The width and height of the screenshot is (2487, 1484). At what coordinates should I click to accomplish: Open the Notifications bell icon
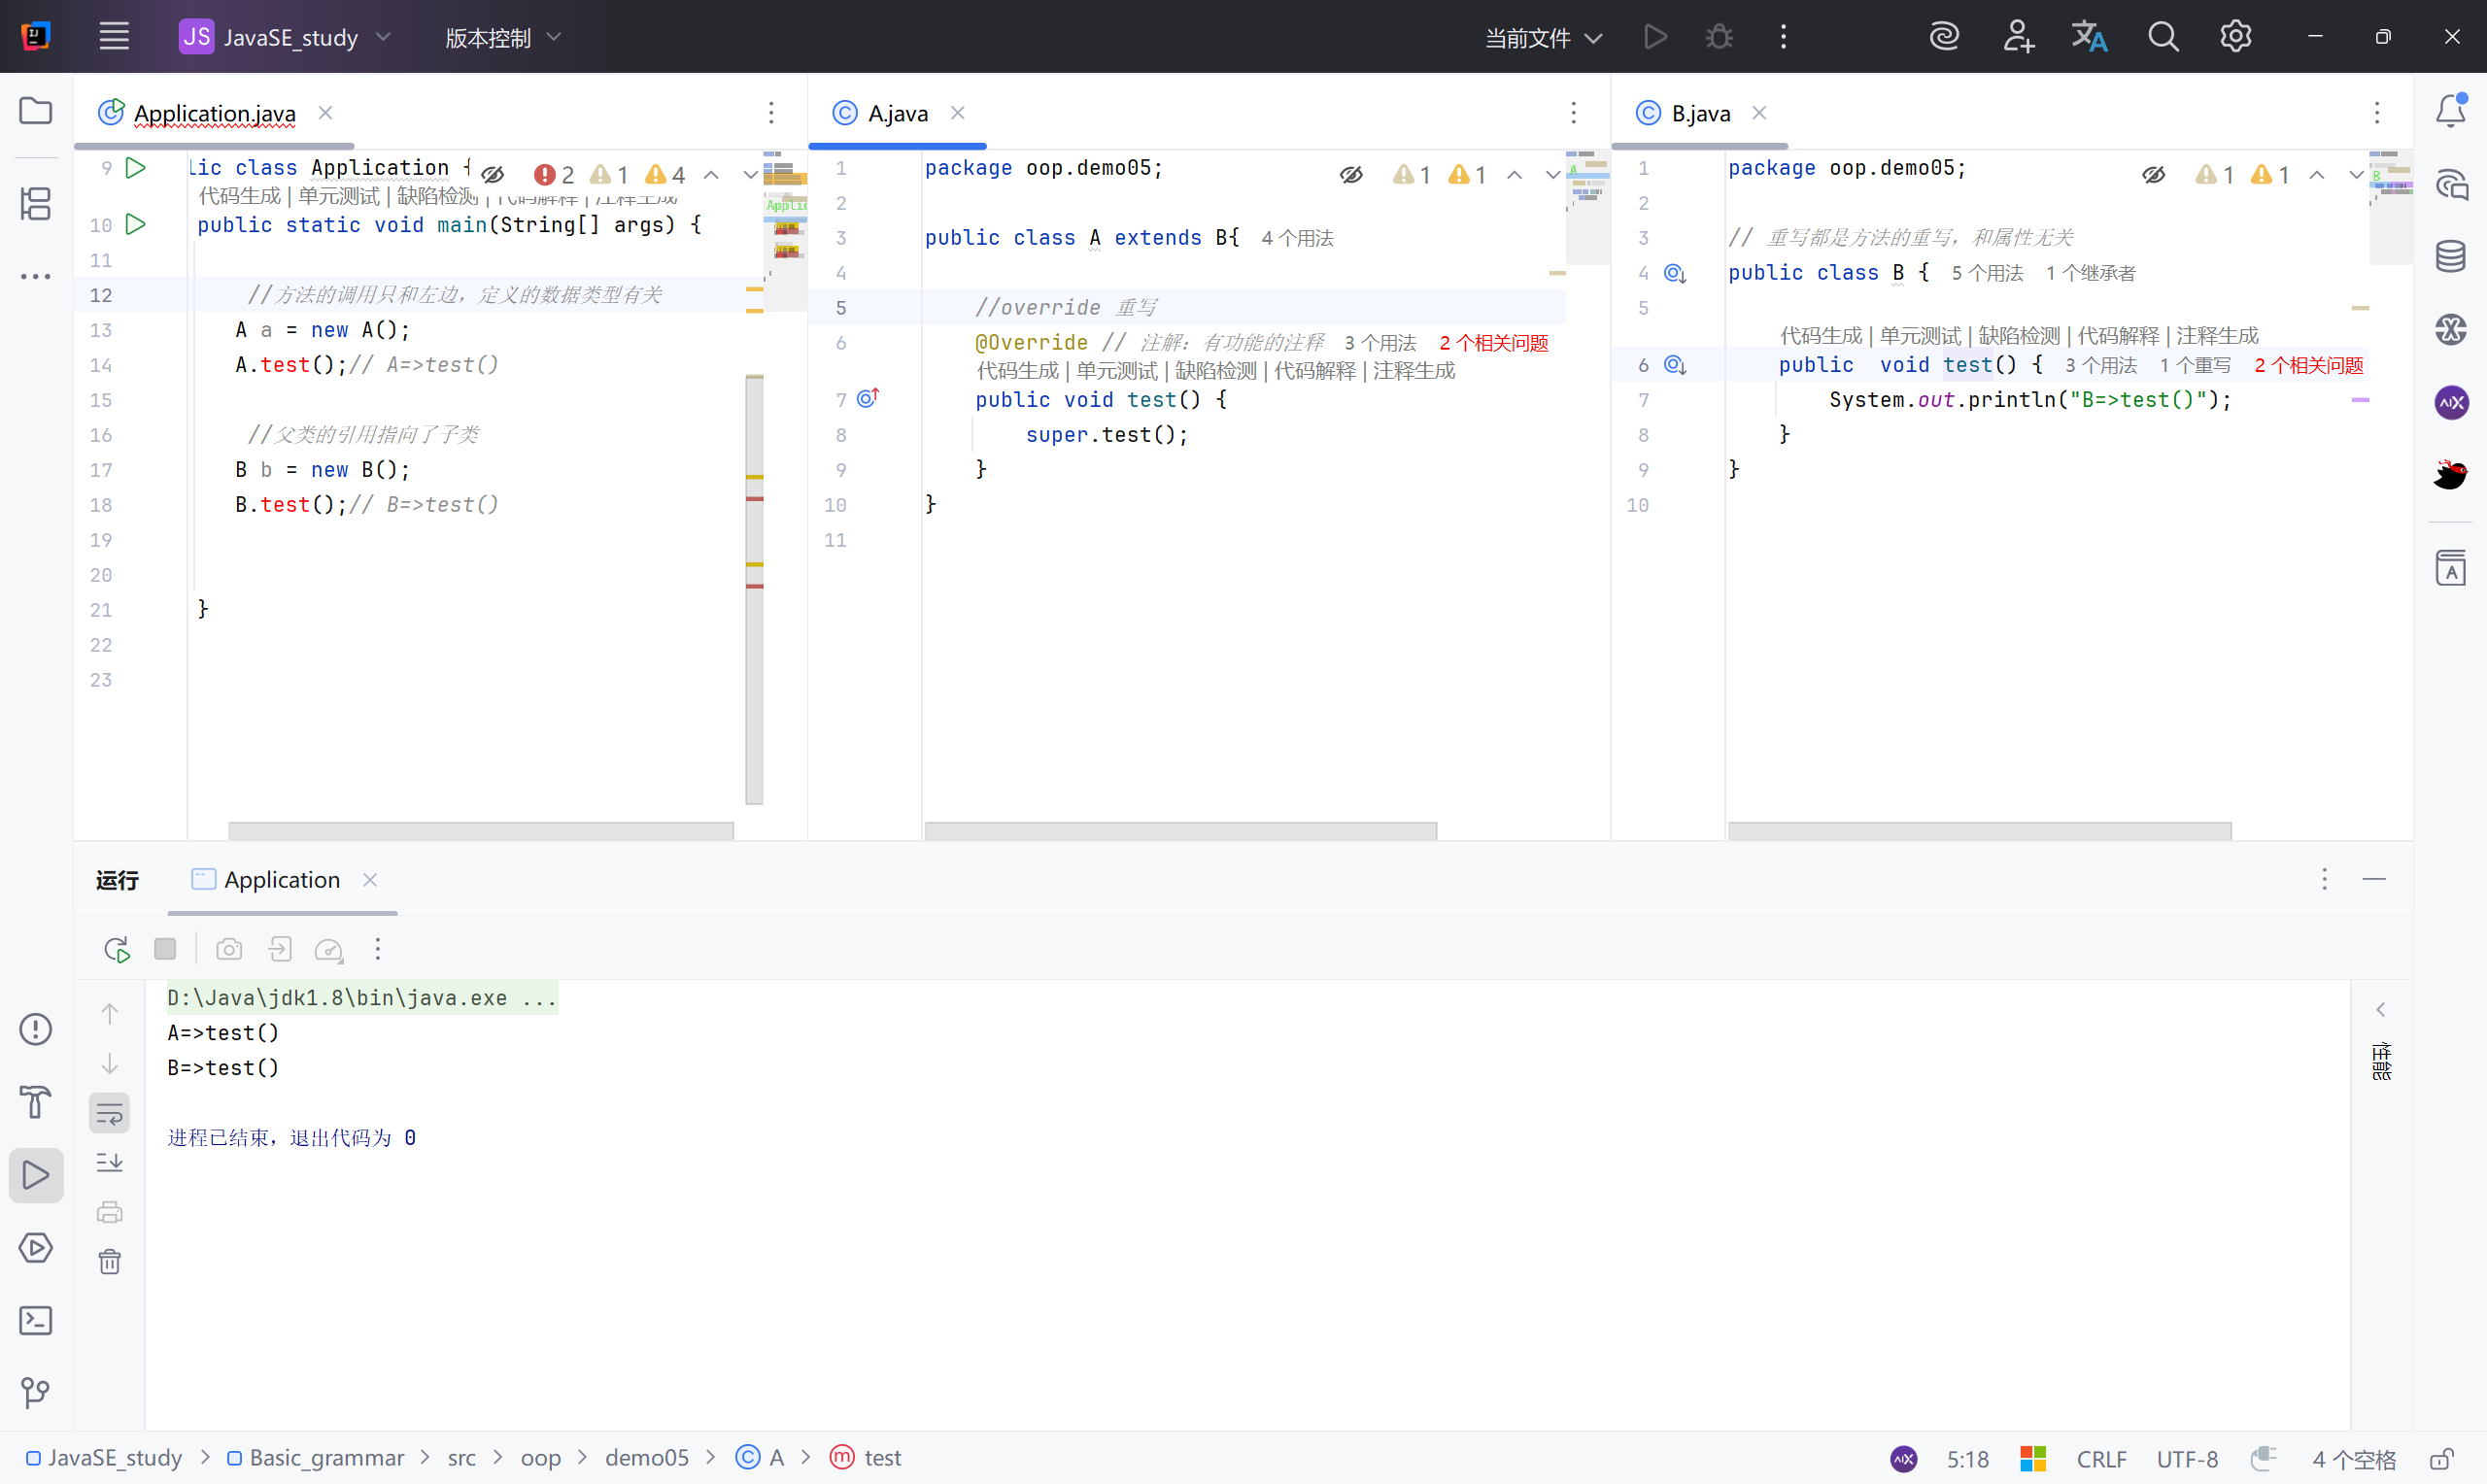click(2450, 111)
